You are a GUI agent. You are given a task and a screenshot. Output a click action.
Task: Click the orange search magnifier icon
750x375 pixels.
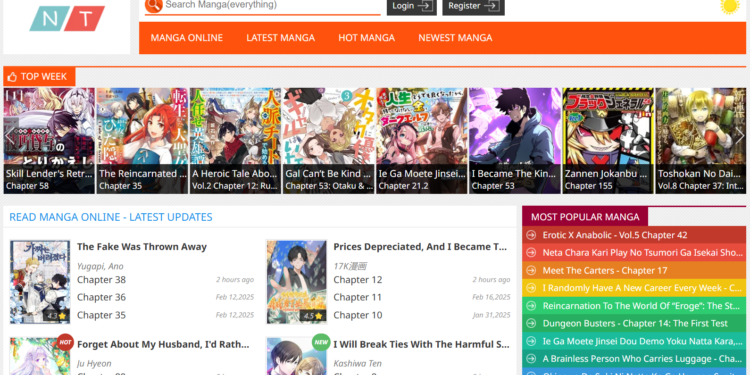[x=154, y=5]
